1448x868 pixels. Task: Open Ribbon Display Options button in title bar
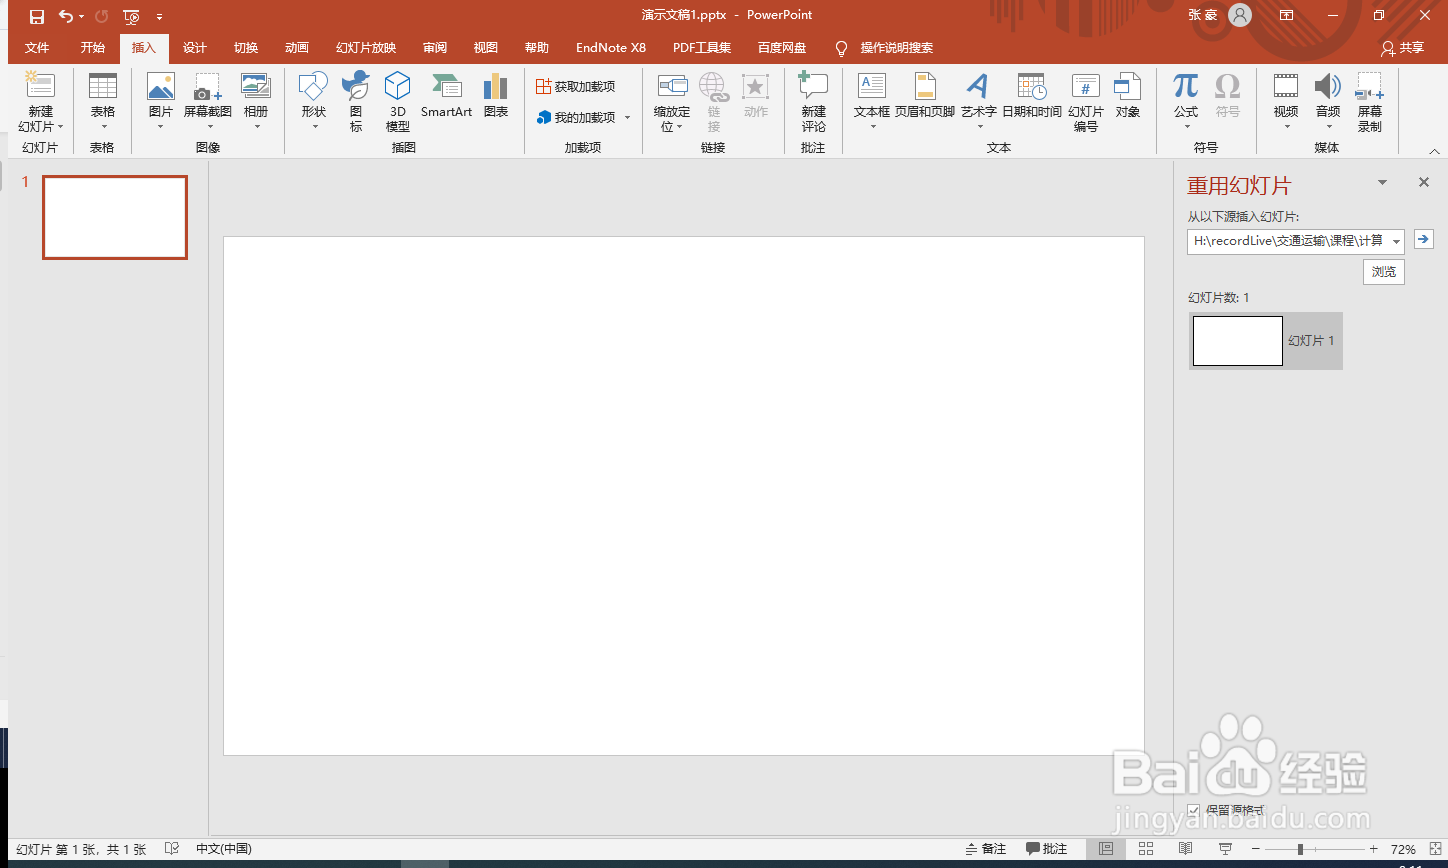1287,15
